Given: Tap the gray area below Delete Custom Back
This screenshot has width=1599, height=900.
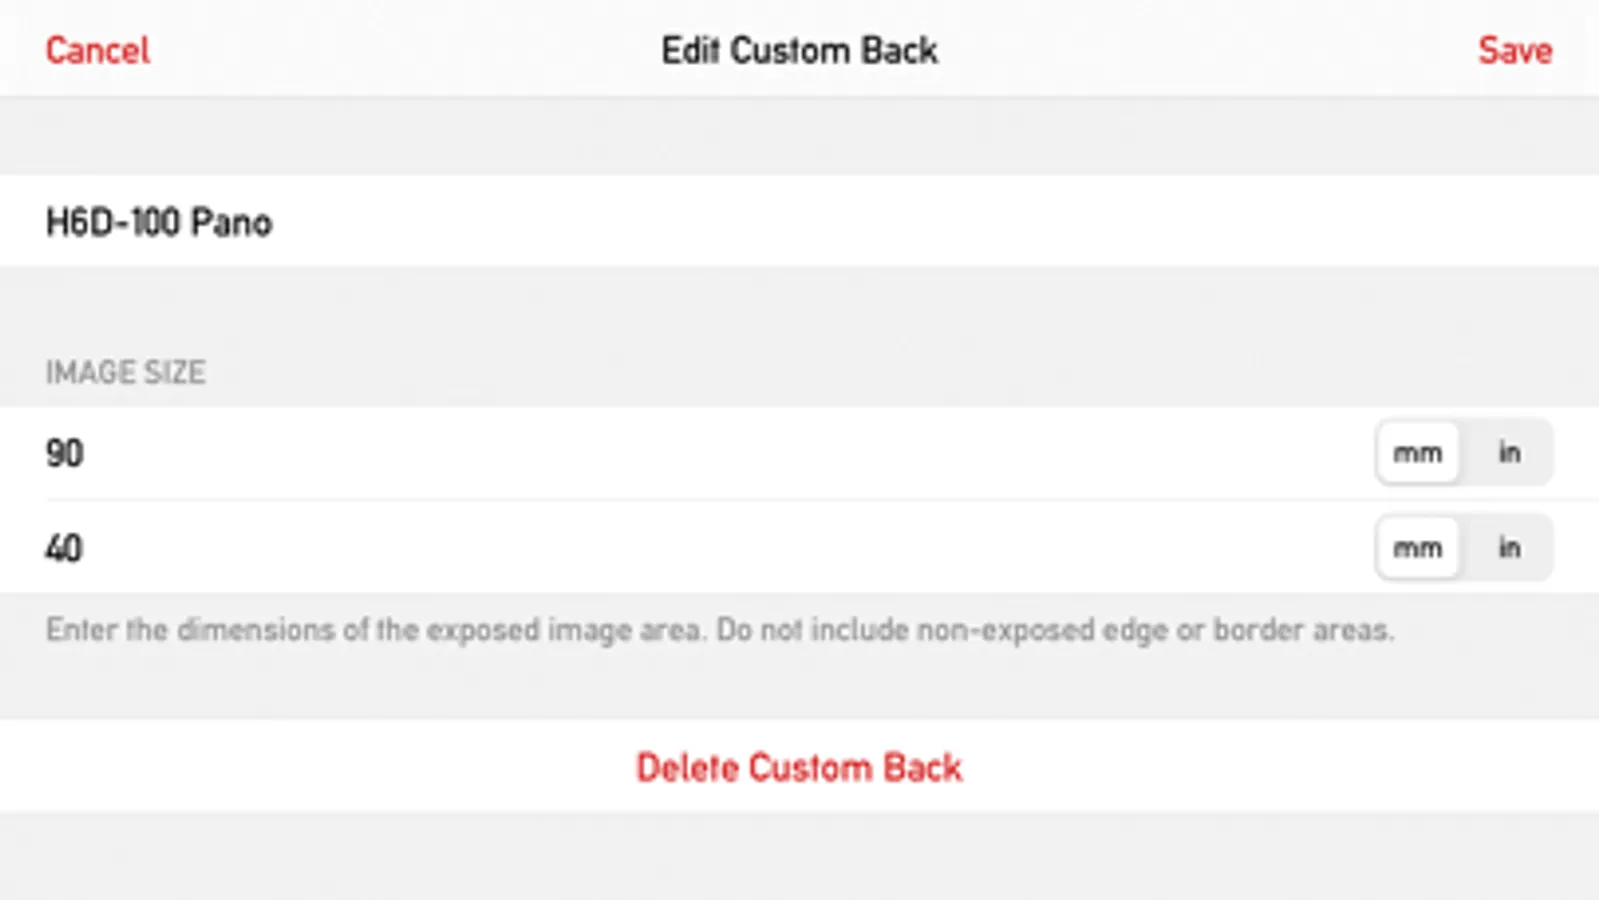Looking at the screenshot, I should [800, 855].
